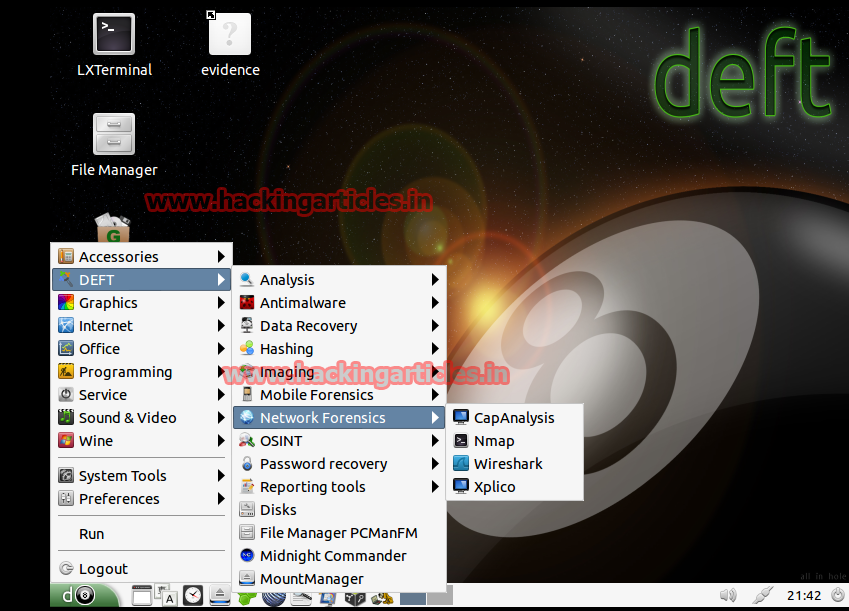Click the deft 8-ball start menu button
This screenshot has width=849, height=611.
click(x=84, y=596)
